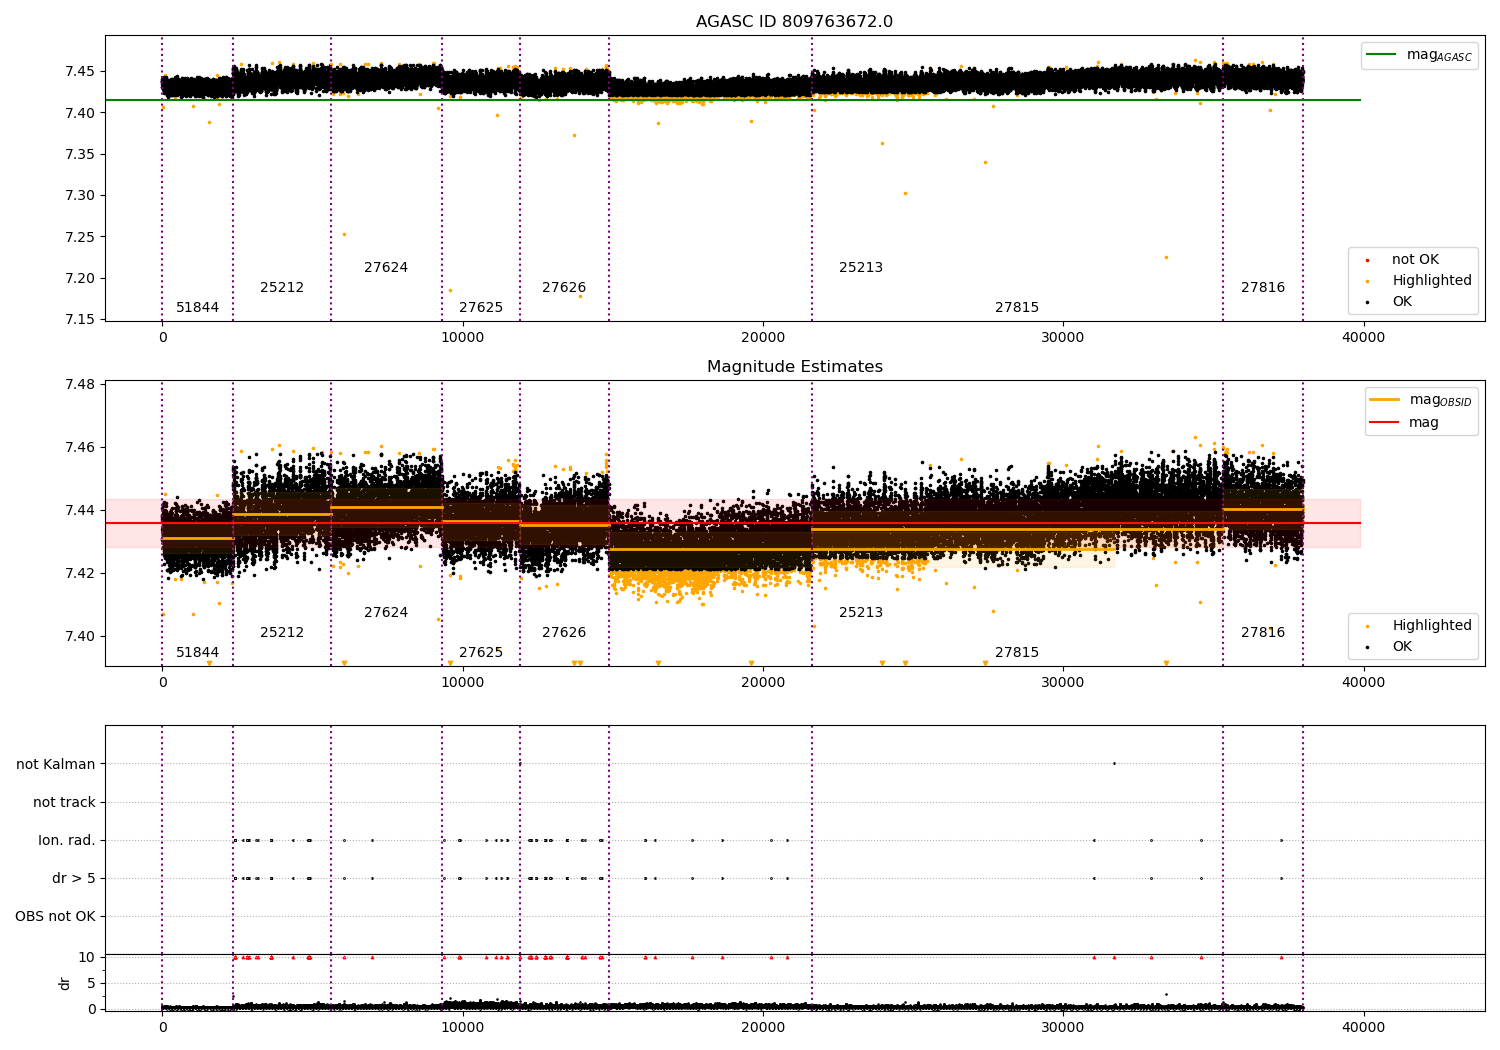This screenshot has width=1500, height=1050.
Task: Click the 40000 x-tick of the top plot
Action: pyautogui.click(x=1363, y=338)
